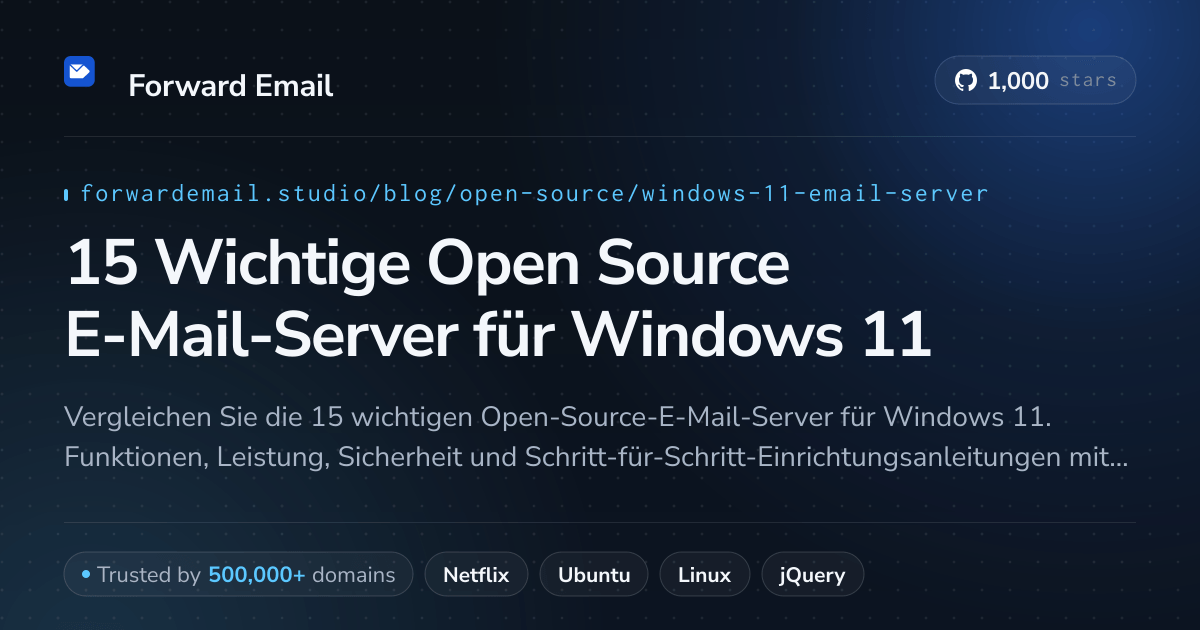Image resolution: width=1200 pixels, height=630 pixels.
Task: Open the forwardemail.studio blog URL link
Action: coord(534,193)
